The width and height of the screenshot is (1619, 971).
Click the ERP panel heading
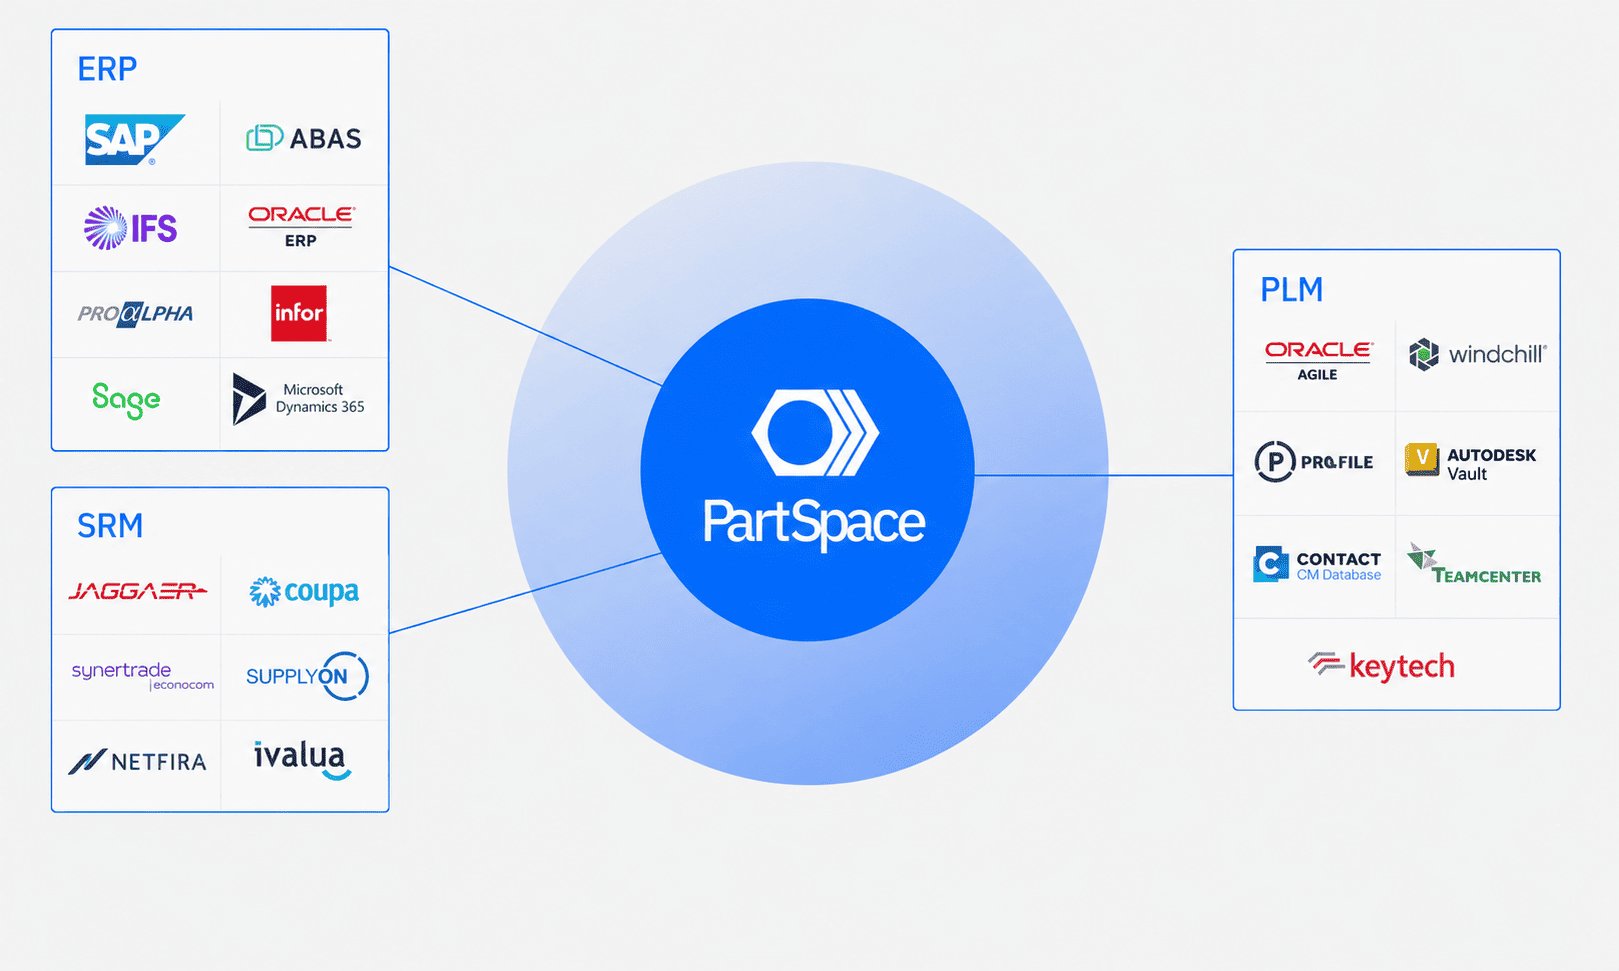tap(107, 69)
